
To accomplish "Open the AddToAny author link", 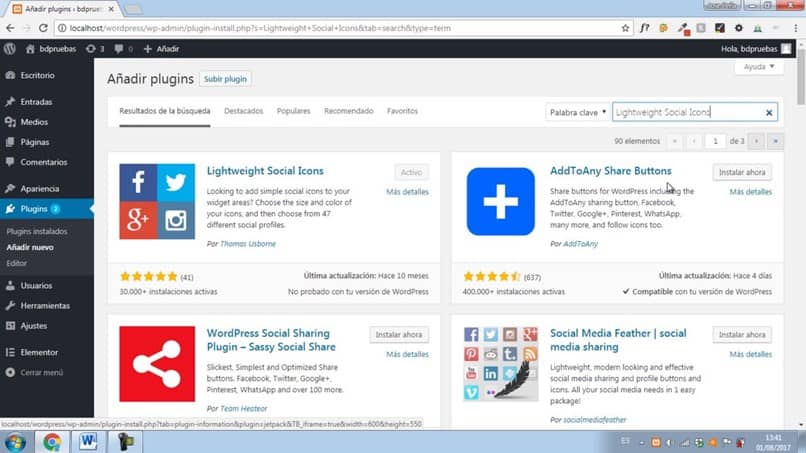I will tap(580, 244).
